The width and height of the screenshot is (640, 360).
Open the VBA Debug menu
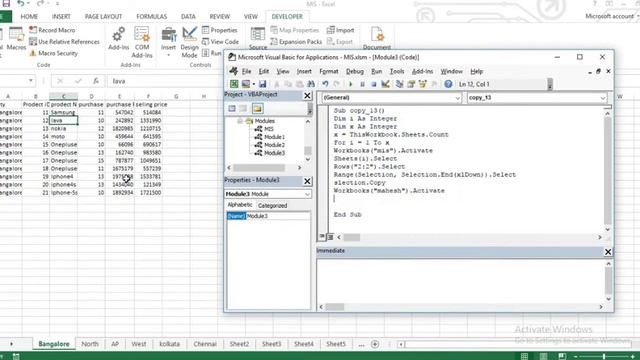[x=355, y=71]
